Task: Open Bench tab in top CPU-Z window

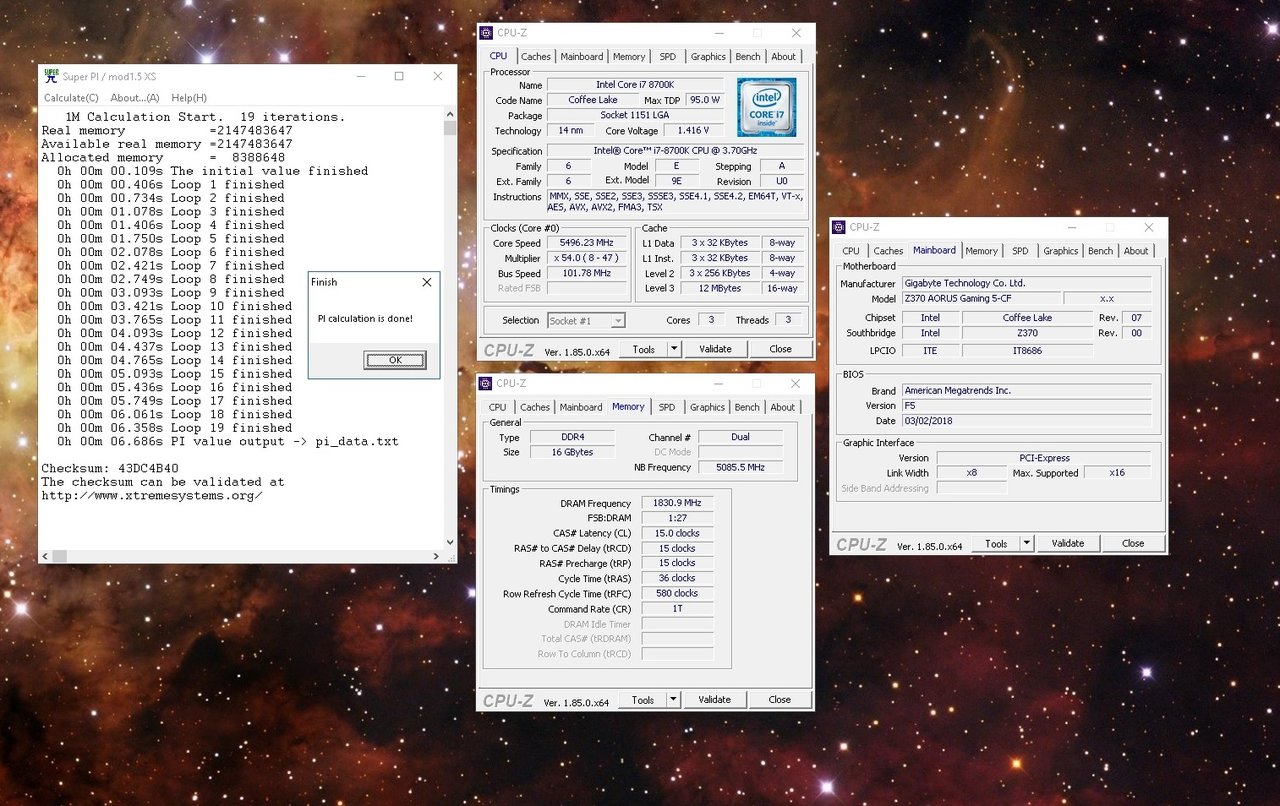Action: click(748, 57)
